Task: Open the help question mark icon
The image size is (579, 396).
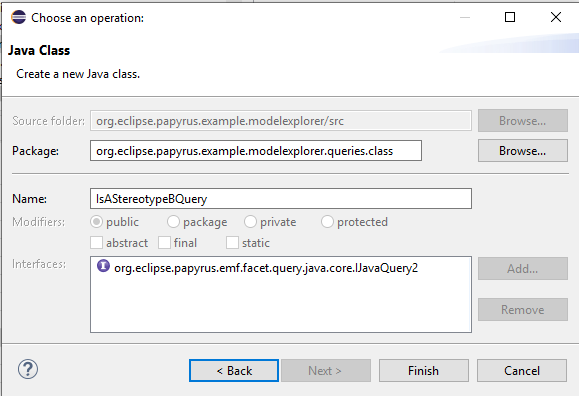Action: pyautogui.click(x=28, y=369)
